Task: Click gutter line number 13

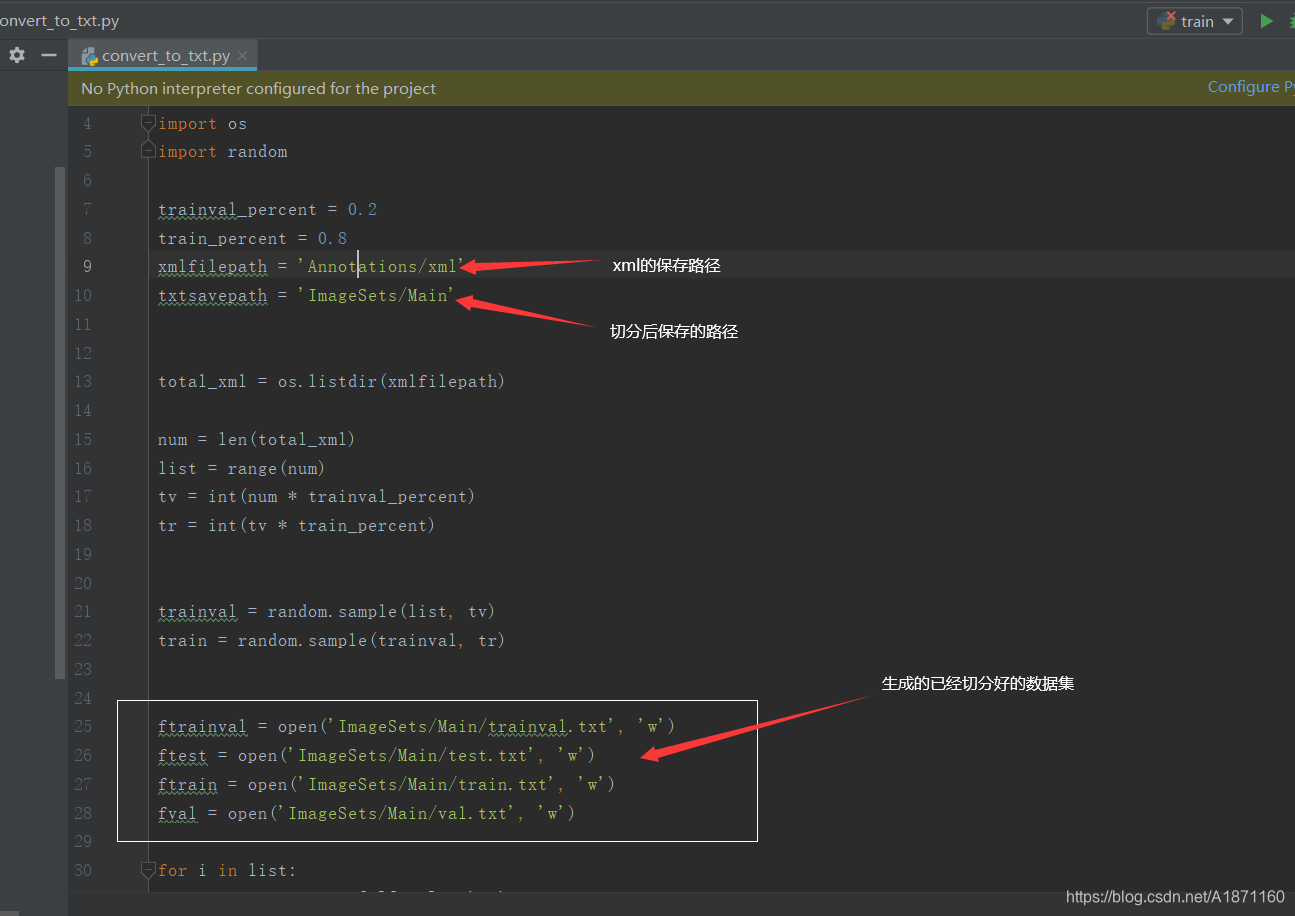Action: coord(82,382)
